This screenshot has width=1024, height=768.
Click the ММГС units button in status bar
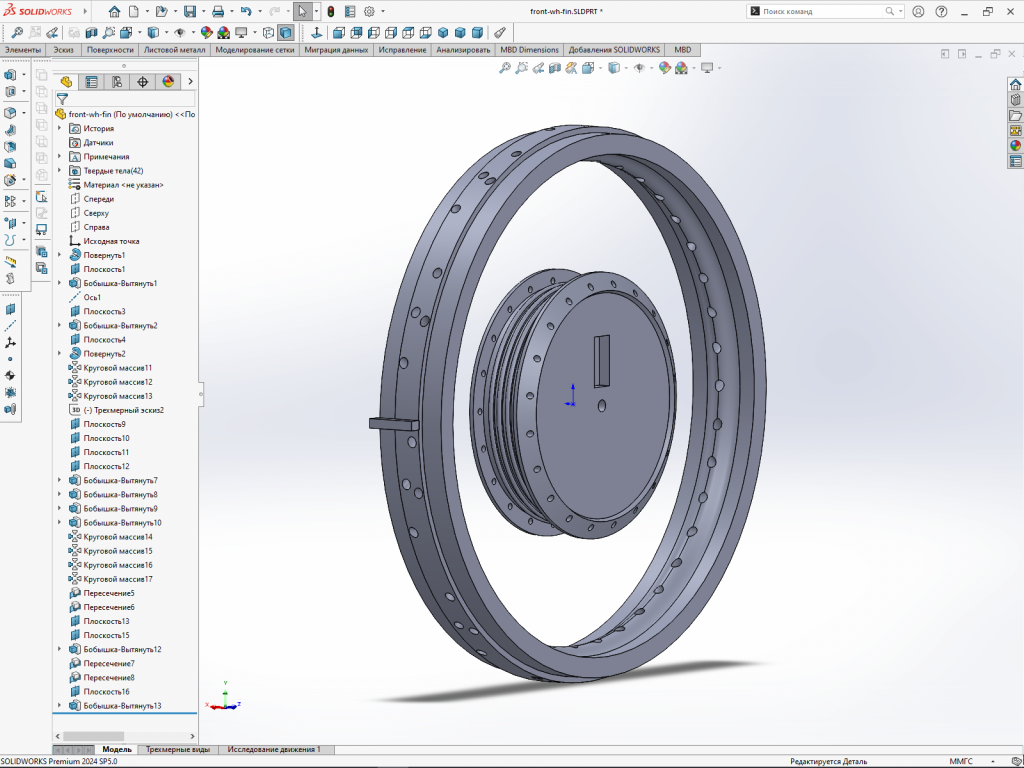[960, 761]
